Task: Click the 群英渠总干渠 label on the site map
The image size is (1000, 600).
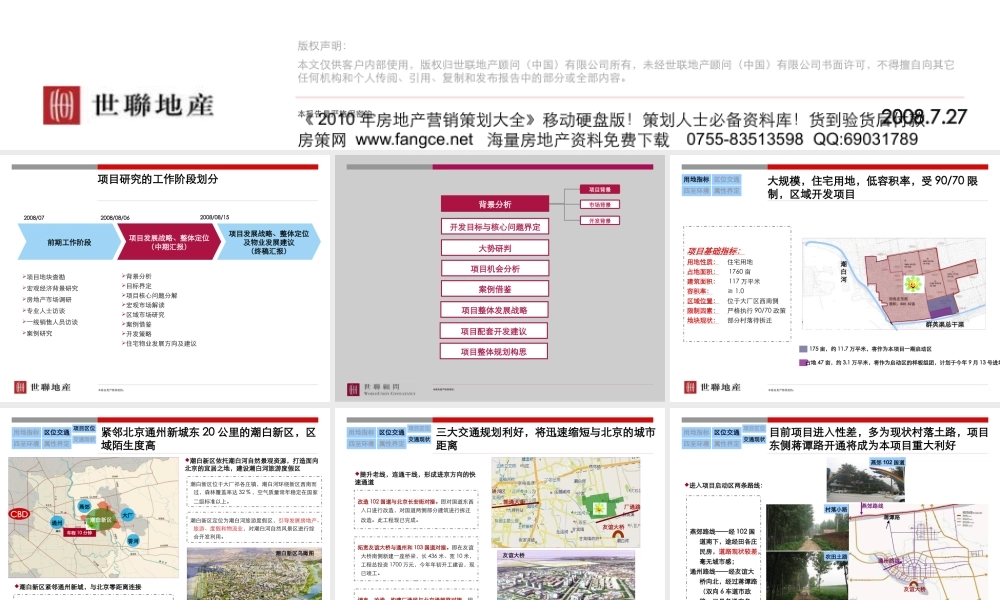Action: (945, 325)
